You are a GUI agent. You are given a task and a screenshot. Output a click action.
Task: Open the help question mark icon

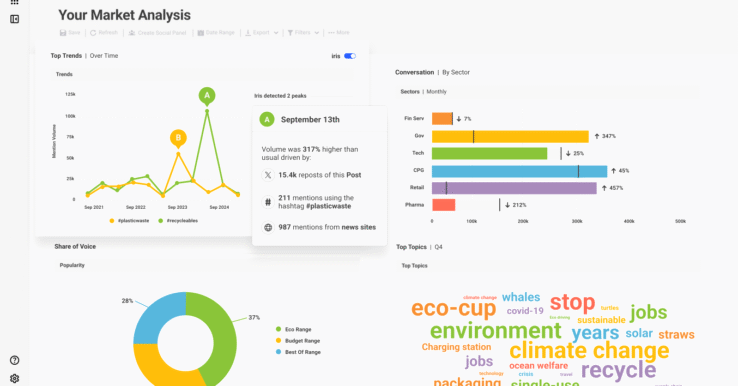click(15, 360)
